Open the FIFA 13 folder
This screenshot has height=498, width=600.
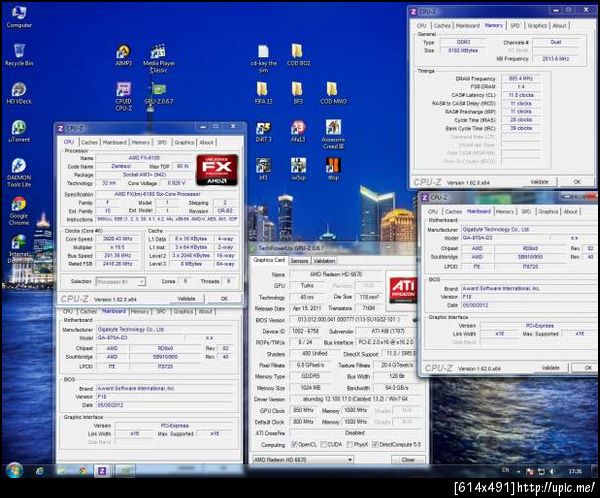click(263, 93)
